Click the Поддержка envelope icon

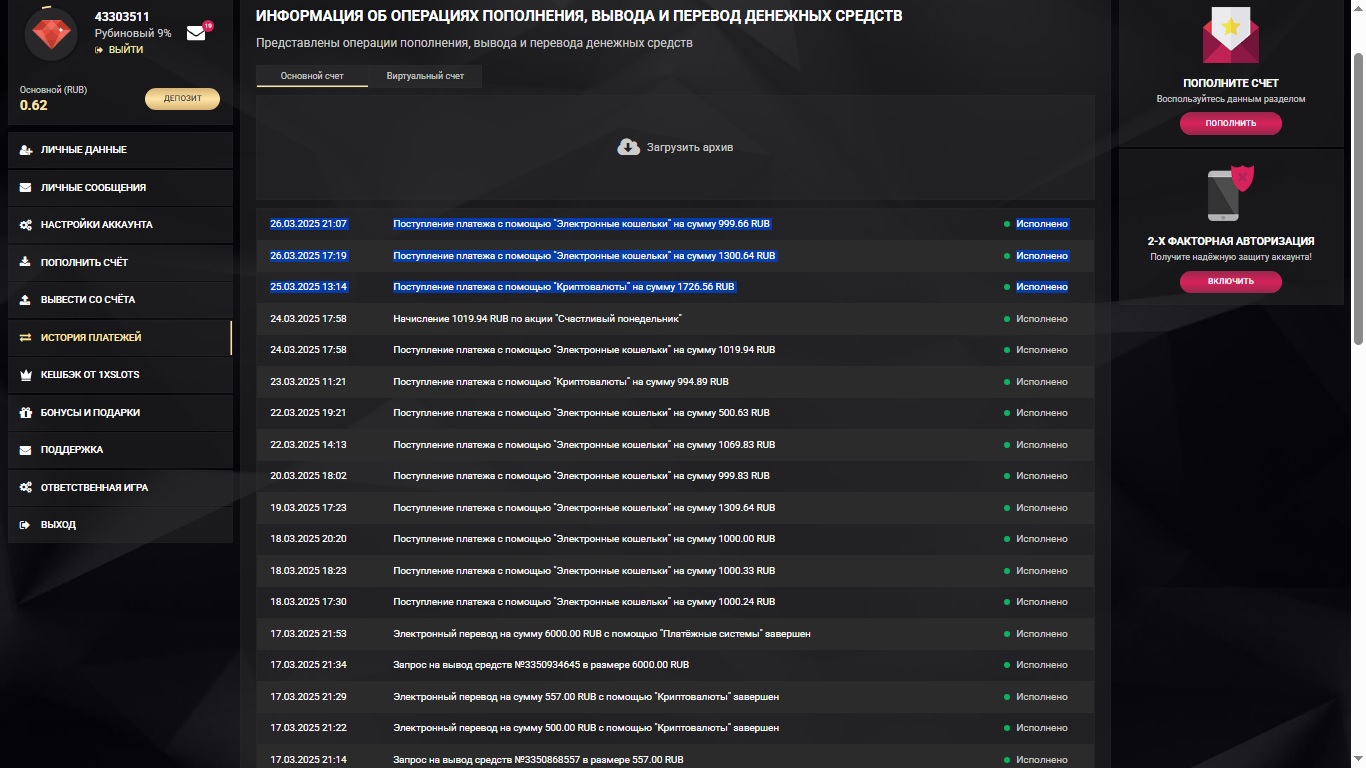point(25,450)
